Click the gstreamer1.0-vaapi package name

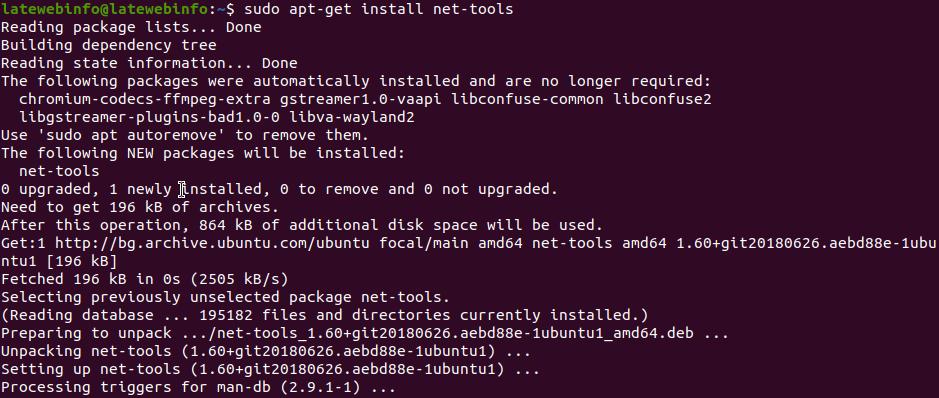pyautogui.click(x=361, y=99)
